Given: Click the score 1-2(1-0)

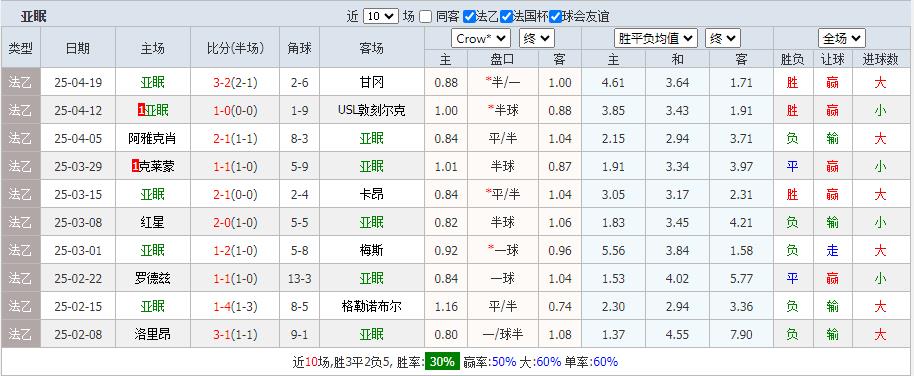Looking at the screenshot, I should (x=235, y=251).
